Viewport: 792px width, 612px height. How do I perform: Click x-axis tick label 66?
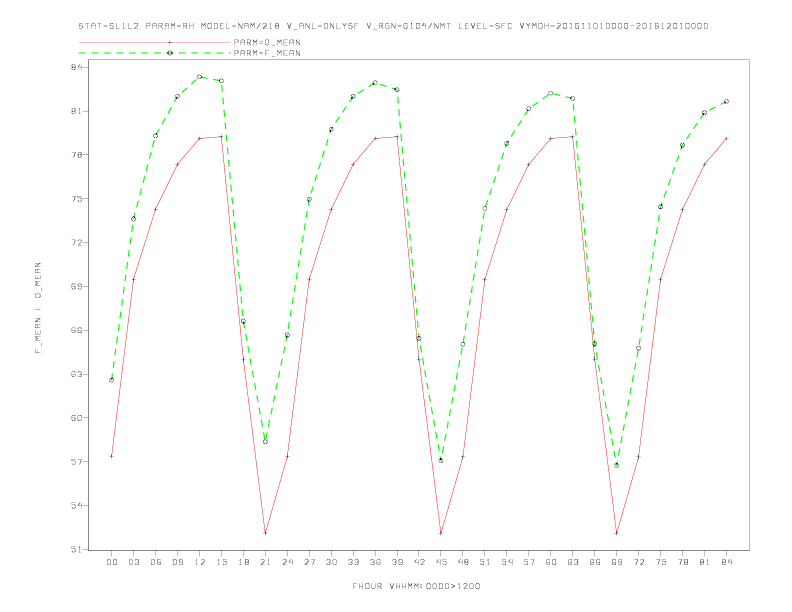(595, 562)
